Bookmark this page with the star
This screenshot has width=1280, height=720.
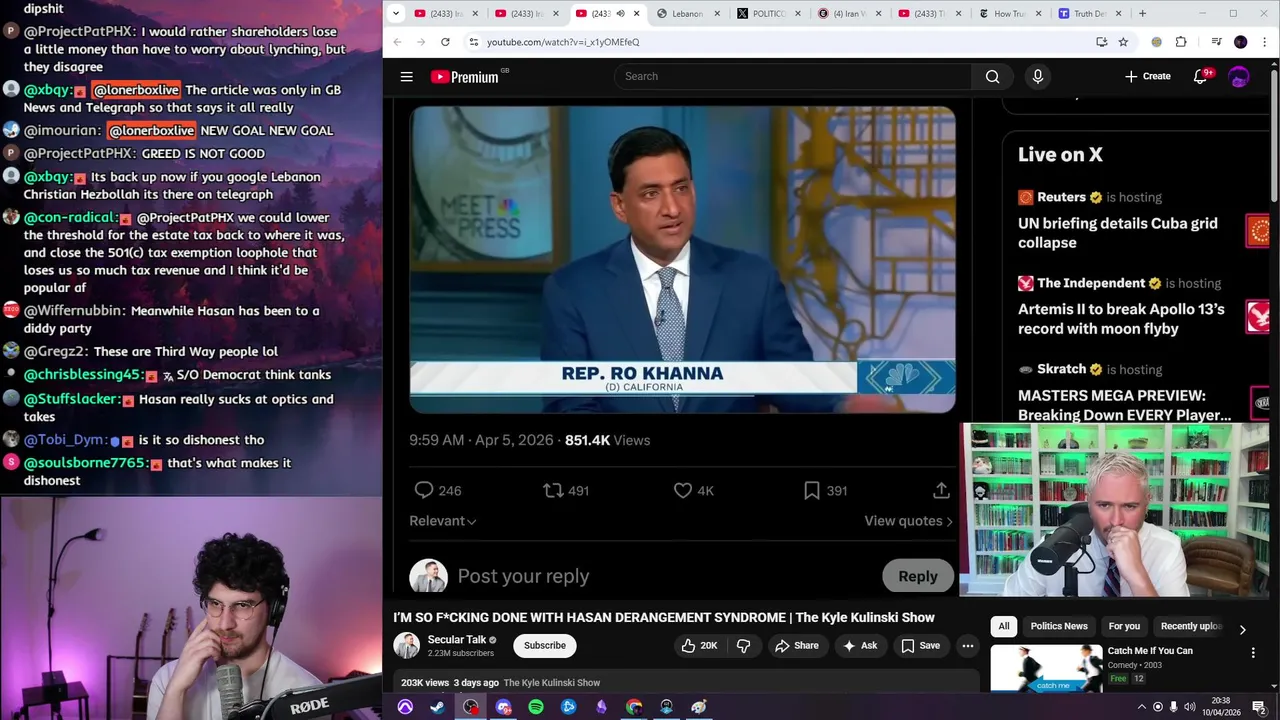pos(1123,42)
